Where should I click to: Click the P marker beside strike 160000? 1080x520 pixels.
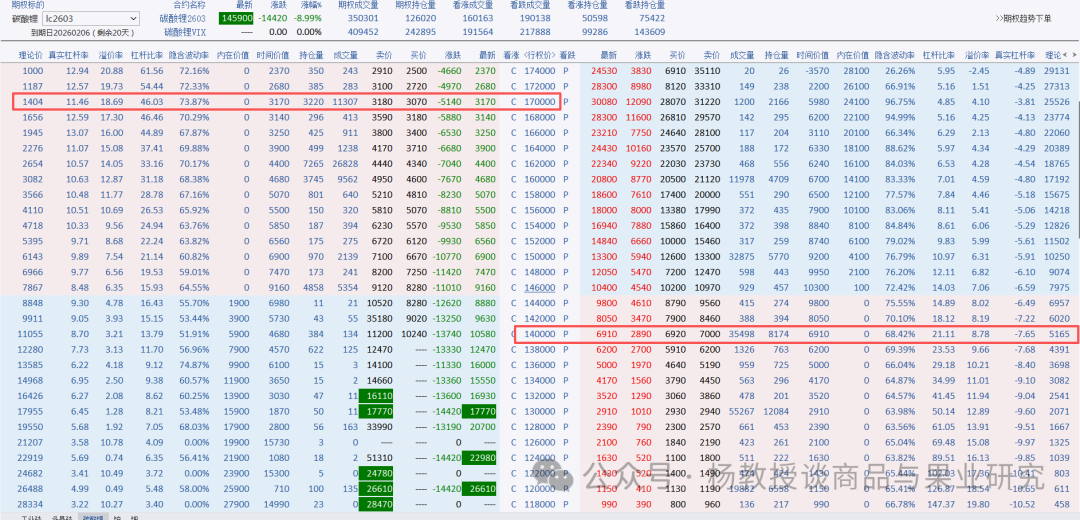566,178
